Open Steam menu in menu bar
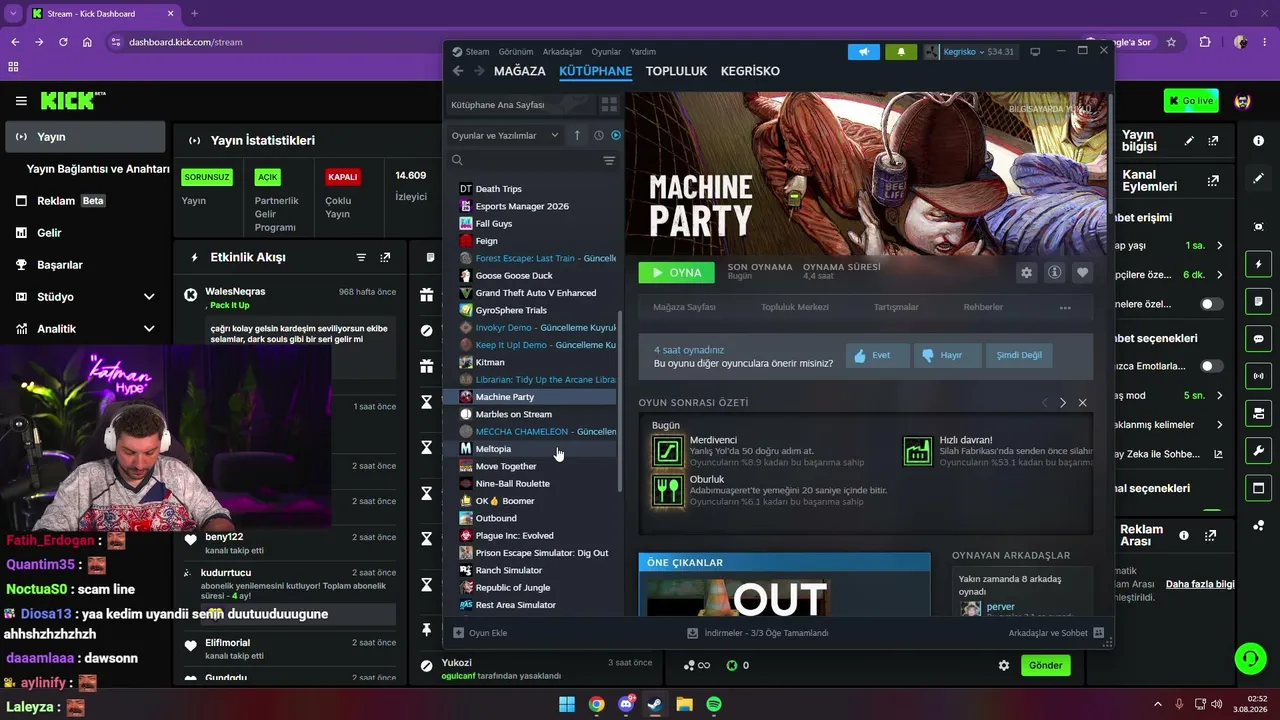 477,52
